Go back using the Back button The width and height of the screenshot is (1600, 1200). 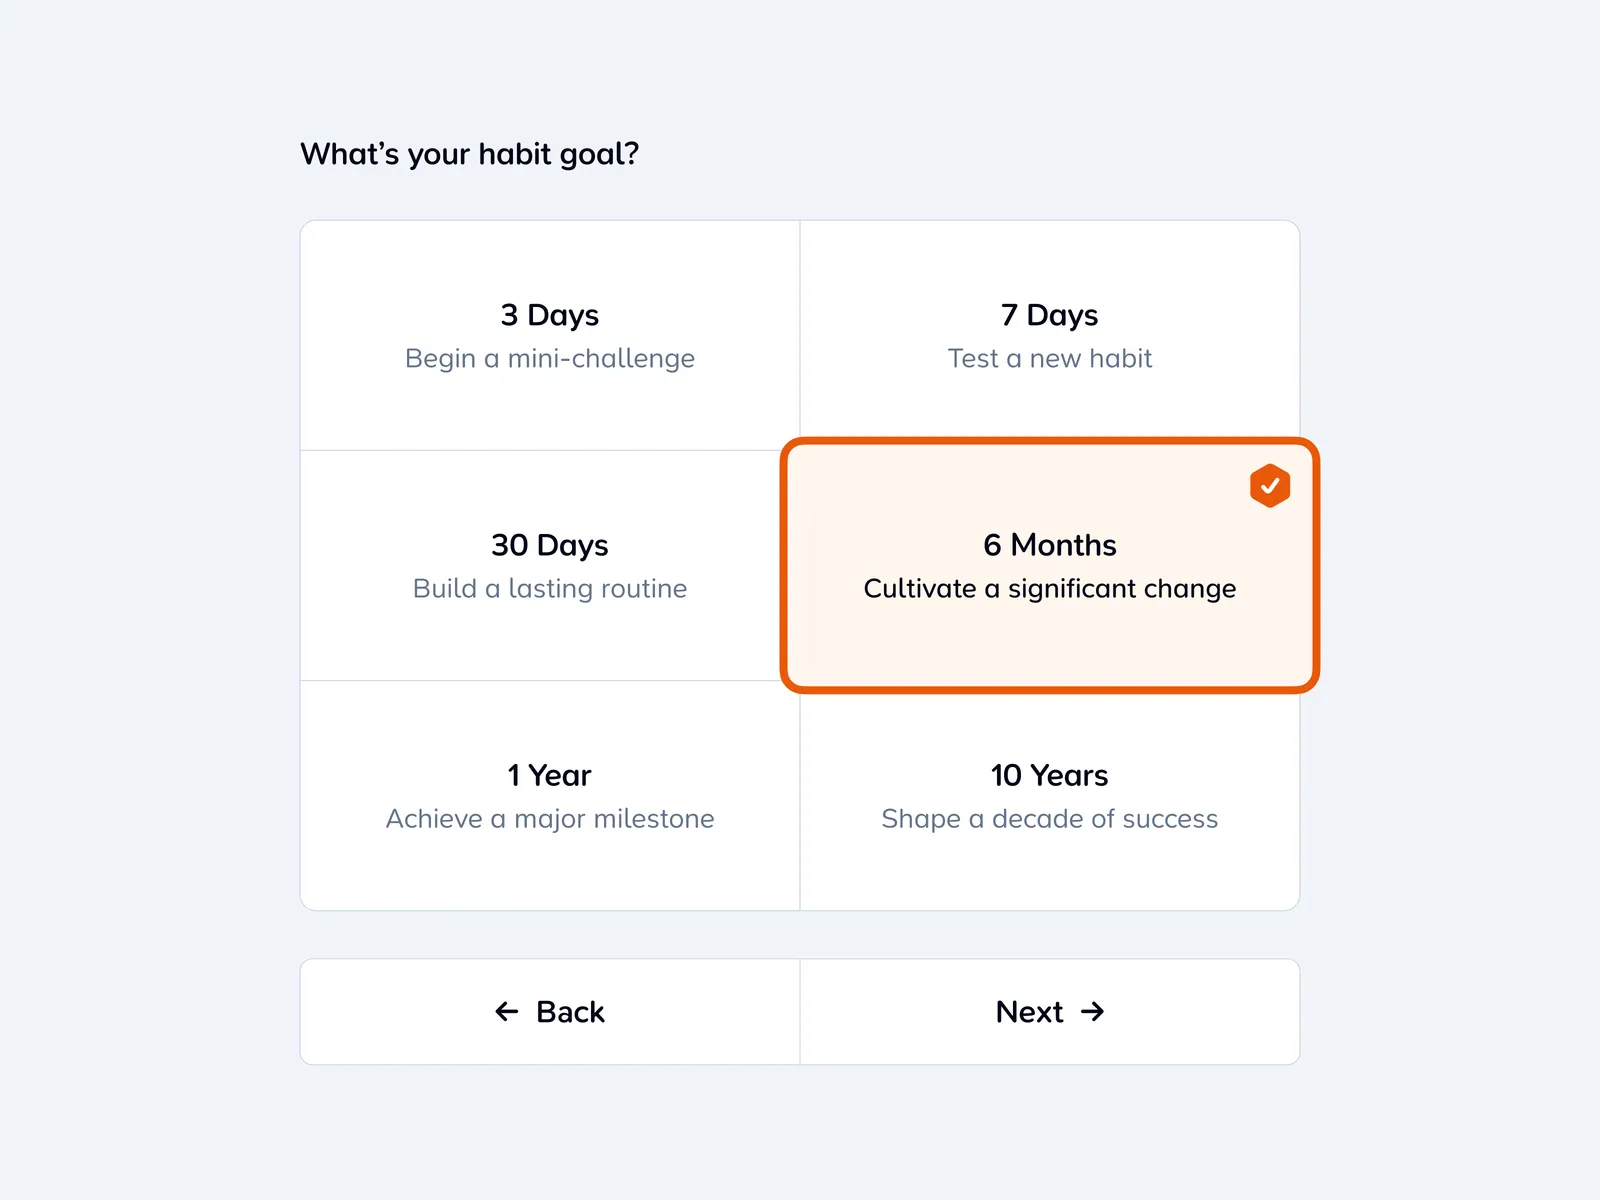(550, 1012)
